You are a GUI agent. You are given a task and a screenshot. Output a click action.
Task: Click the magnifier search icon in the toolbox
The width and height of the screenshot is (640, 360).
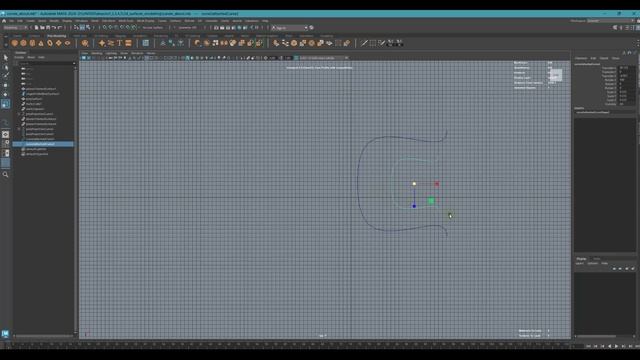click(5, 175)
